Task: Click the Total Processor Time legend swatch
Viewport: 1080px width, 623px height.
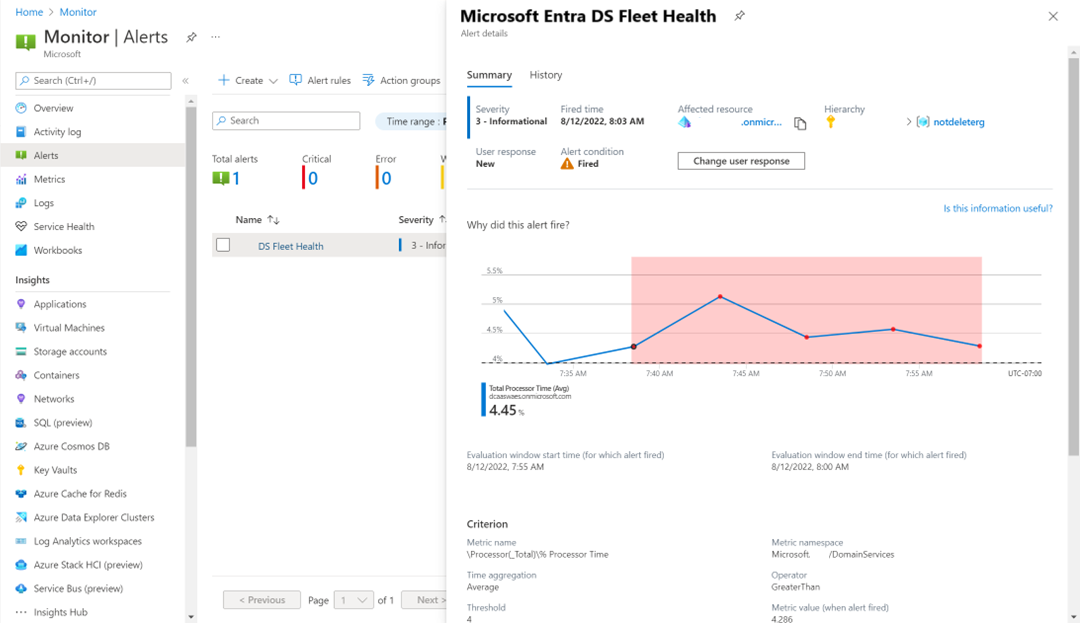Action: coord(483,400)
